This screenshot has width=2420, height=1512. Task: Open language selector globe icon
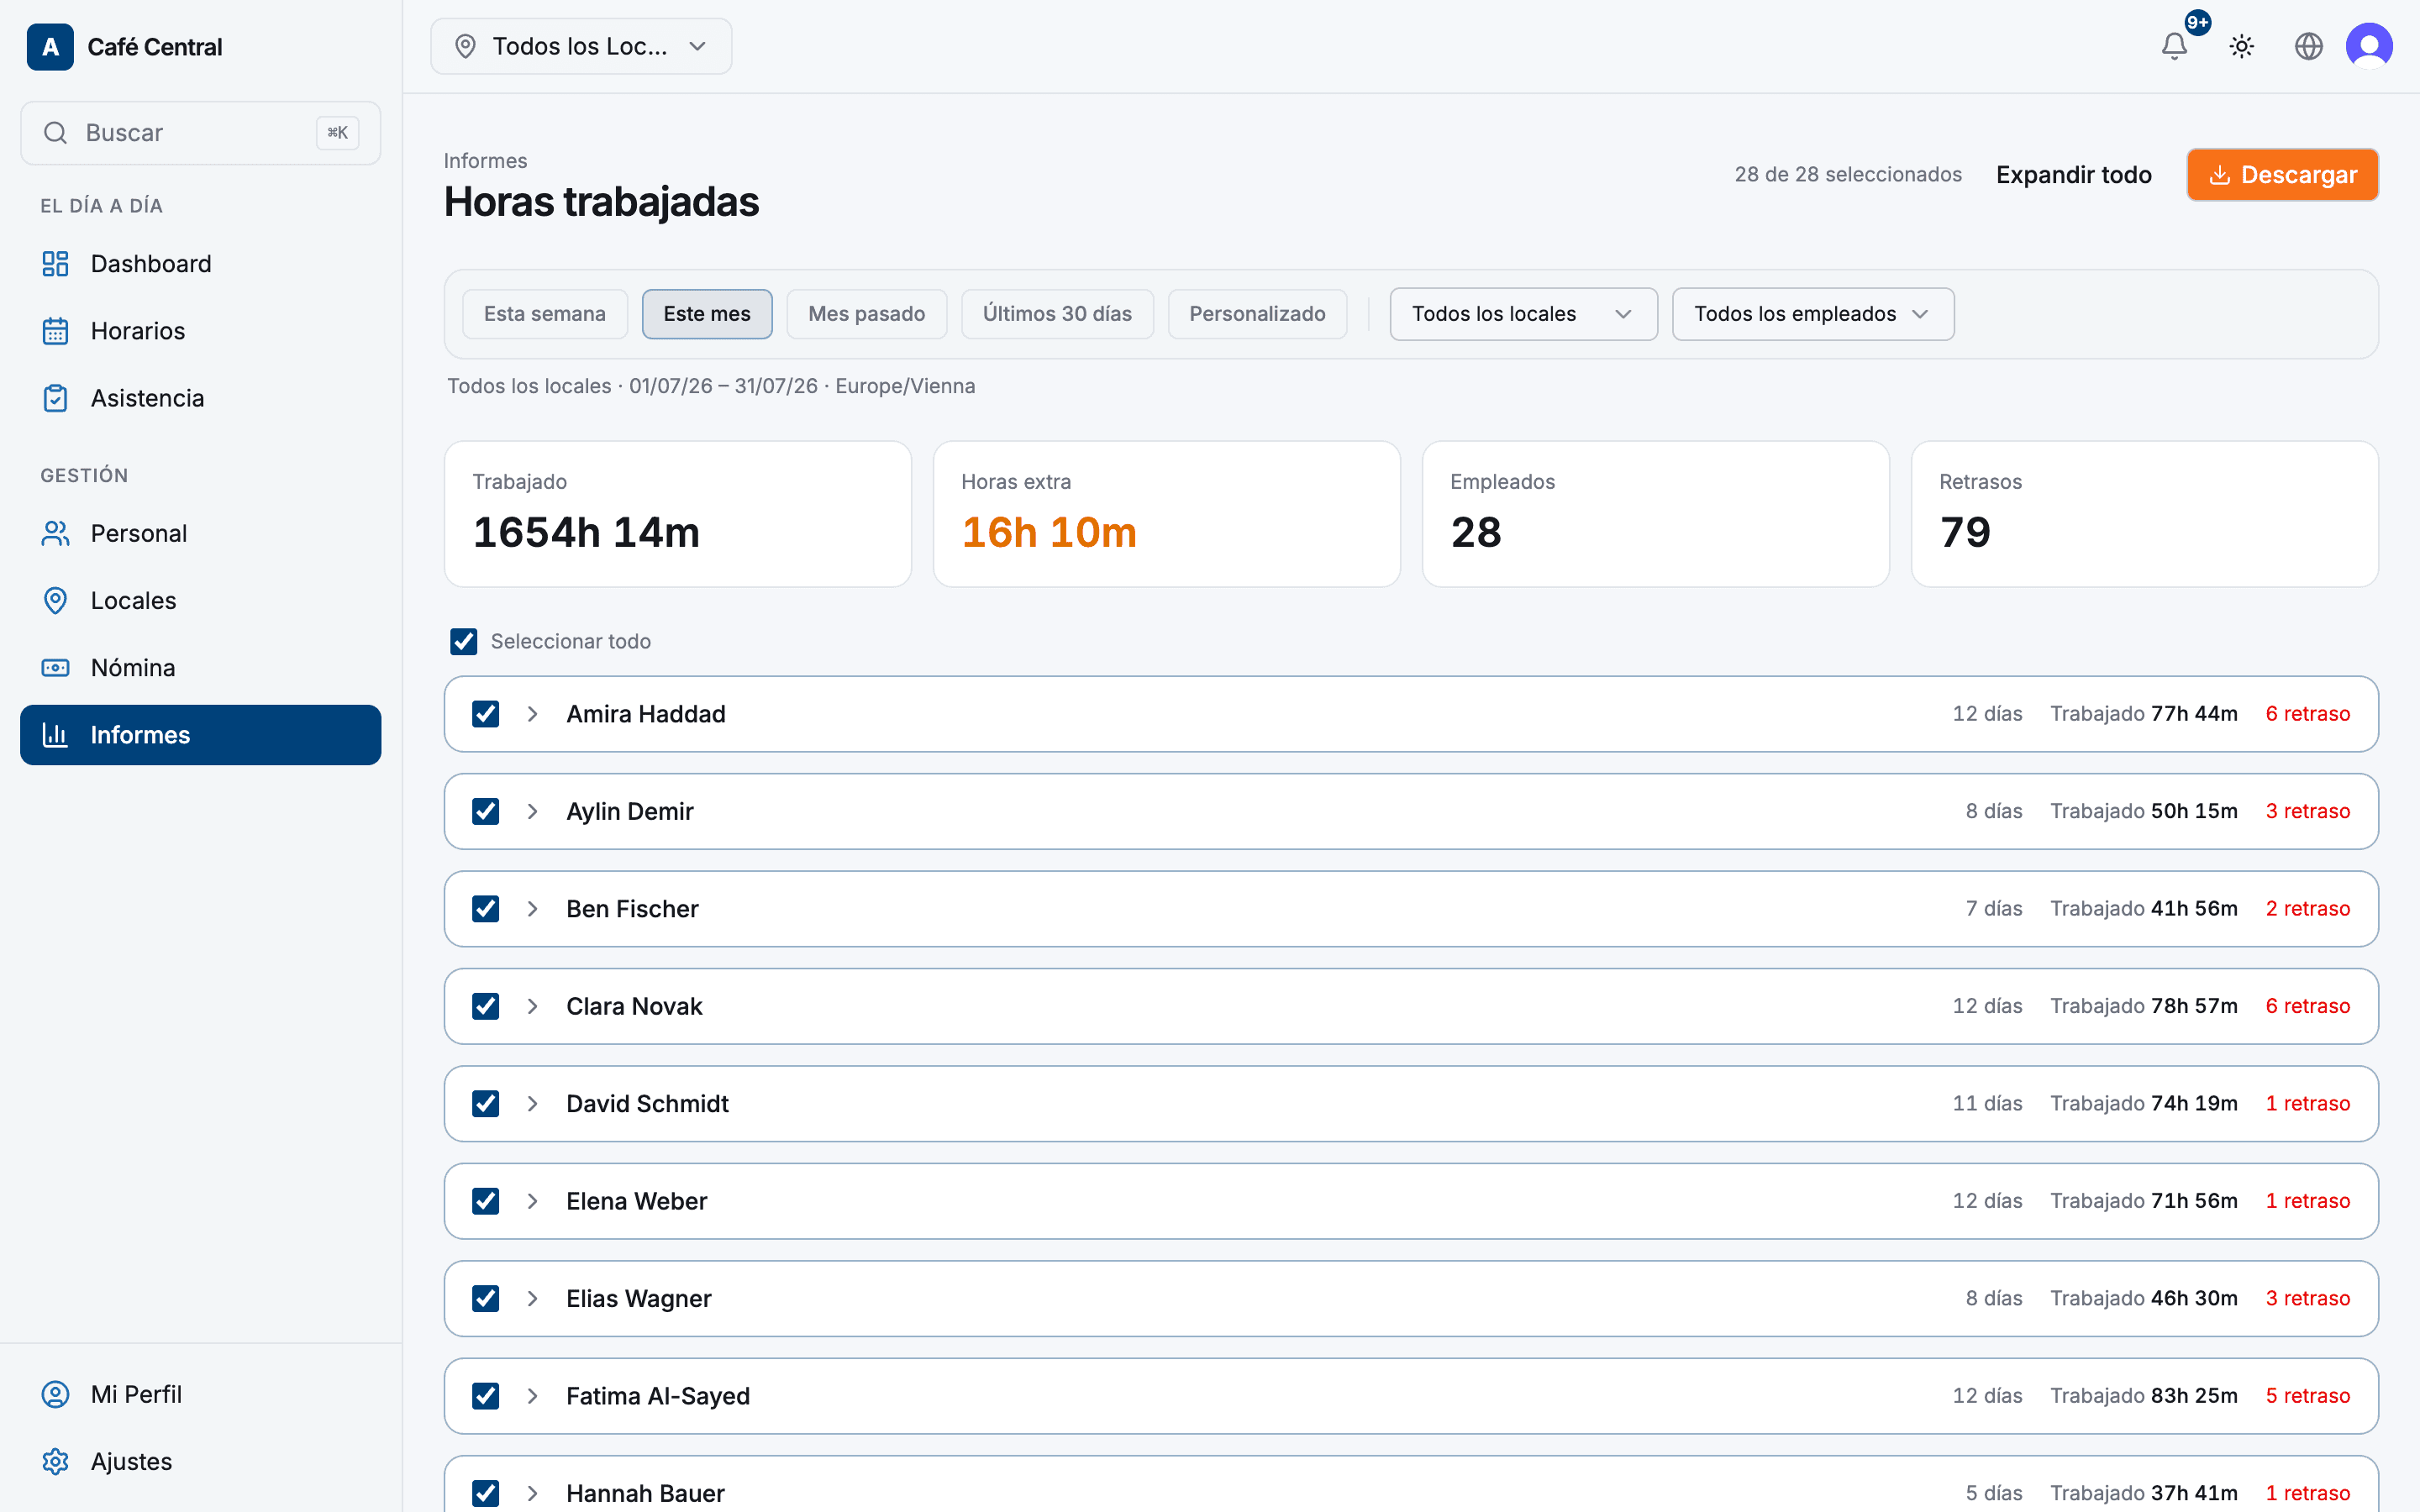[2309, 47]
